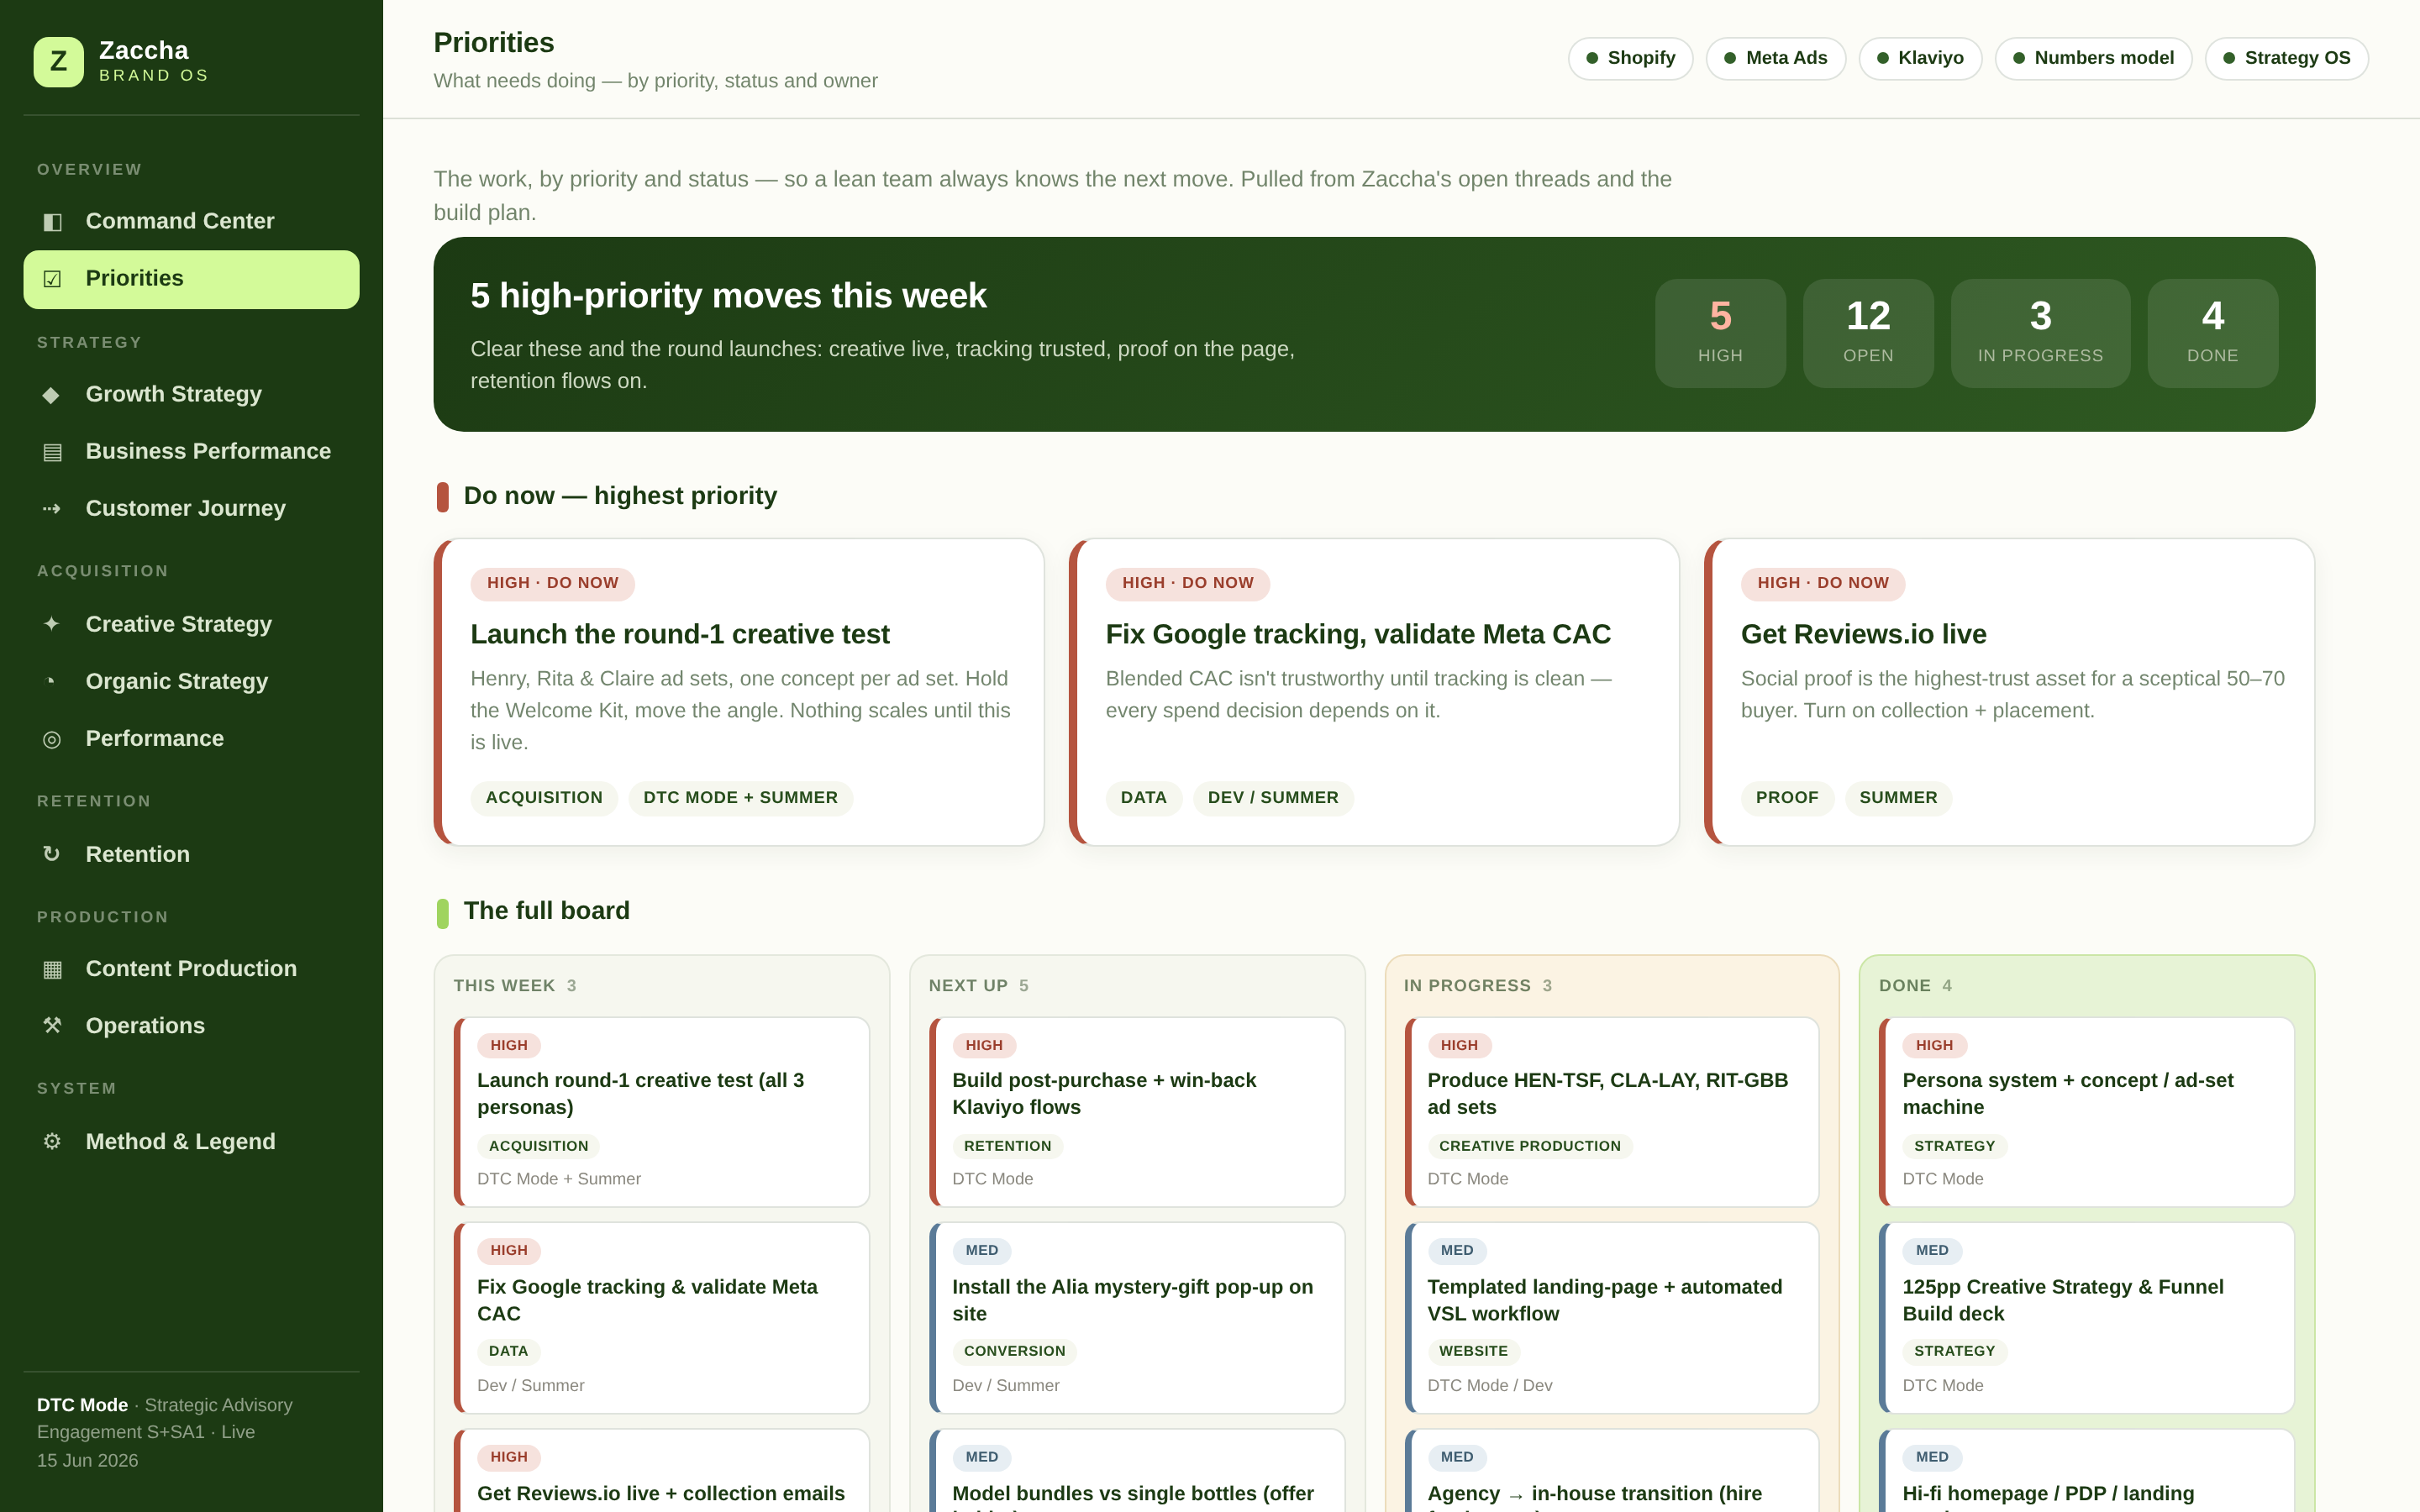
Task: Open 'Launch the round-1 creative test' card
Action: 739,692
